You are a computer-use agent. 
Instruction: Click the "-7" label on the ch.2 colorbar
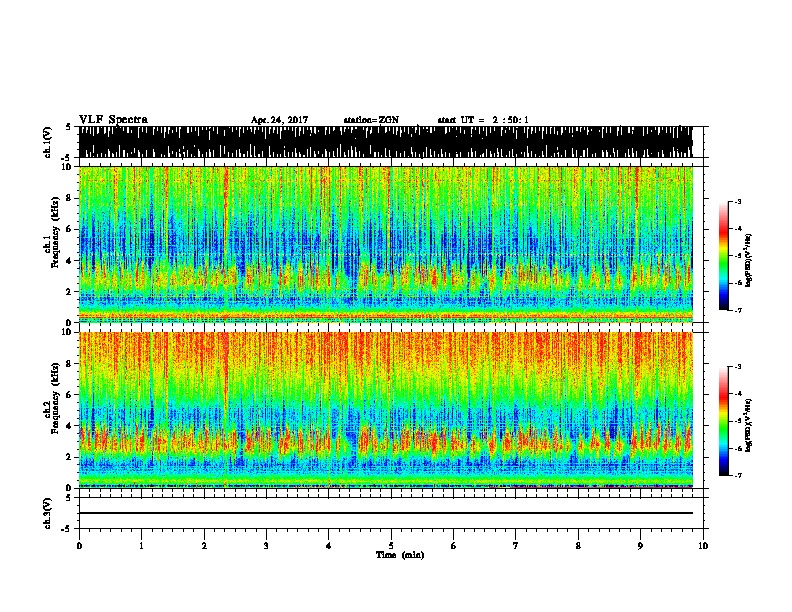[738, 476]
